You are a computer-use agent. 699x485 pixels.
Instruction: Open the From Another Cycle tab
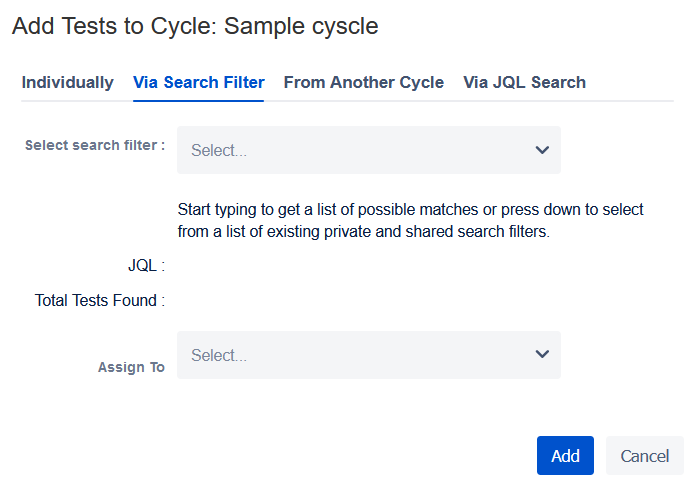[363, 83]
